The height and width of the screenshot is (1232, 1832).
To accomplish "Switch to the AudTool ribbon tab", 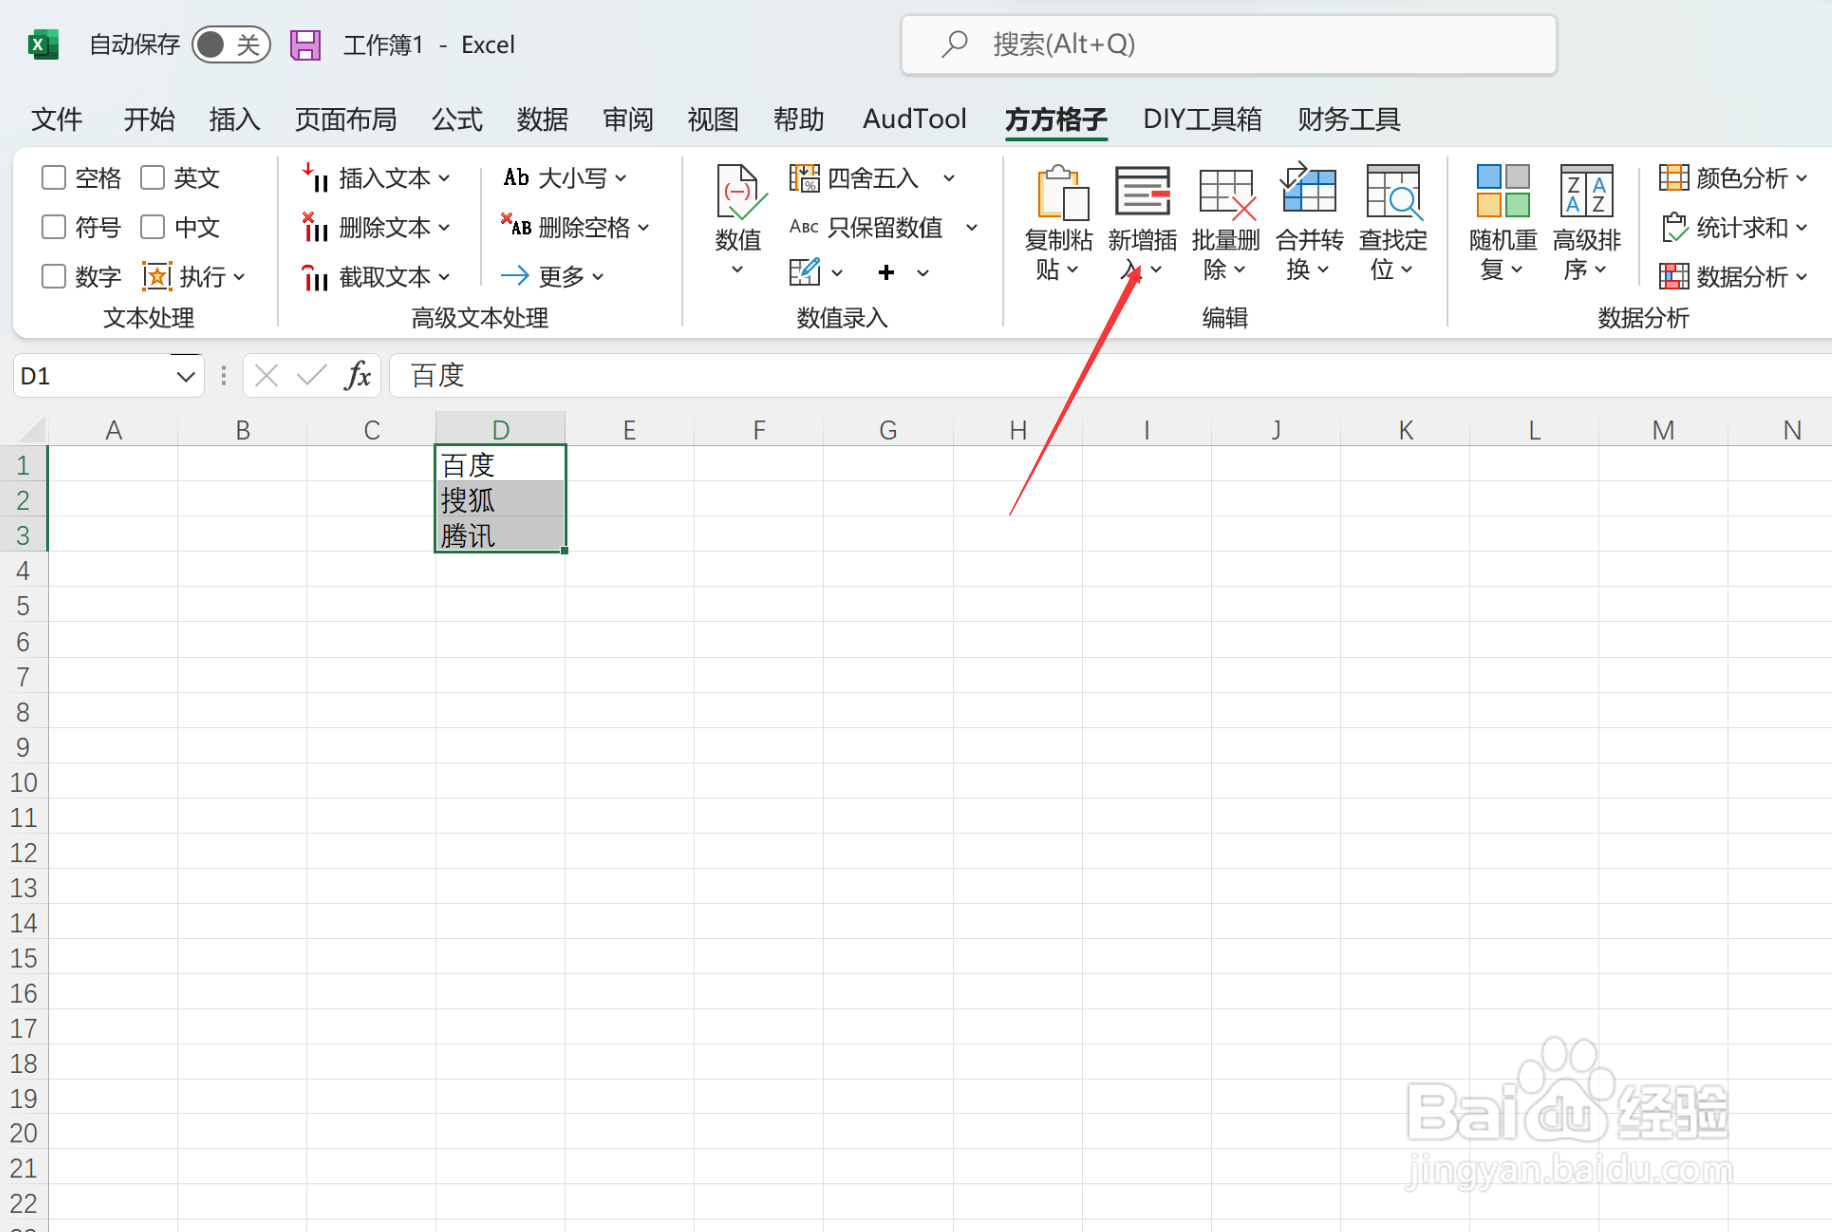I will pyautogui.click(x=915, y=120).
